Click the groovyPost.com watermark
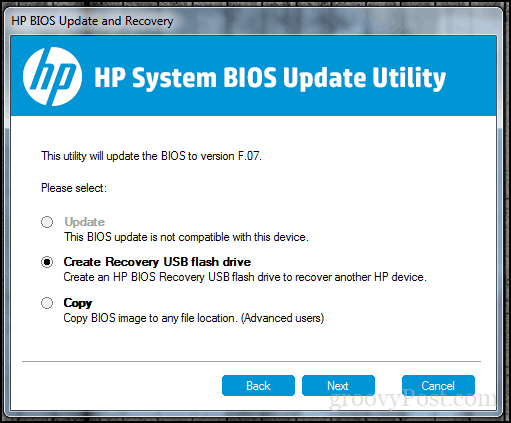The width and height of the screenshot is (511, 423). tap(413, 399)
